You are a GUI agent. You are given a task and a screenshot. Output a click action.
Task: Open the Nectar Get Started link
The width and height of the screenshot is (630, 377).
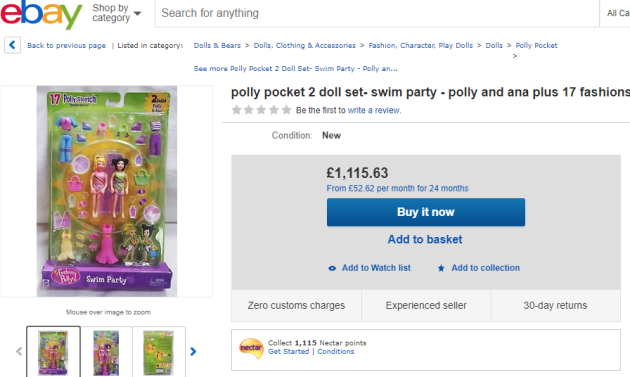tap(288, 352)
